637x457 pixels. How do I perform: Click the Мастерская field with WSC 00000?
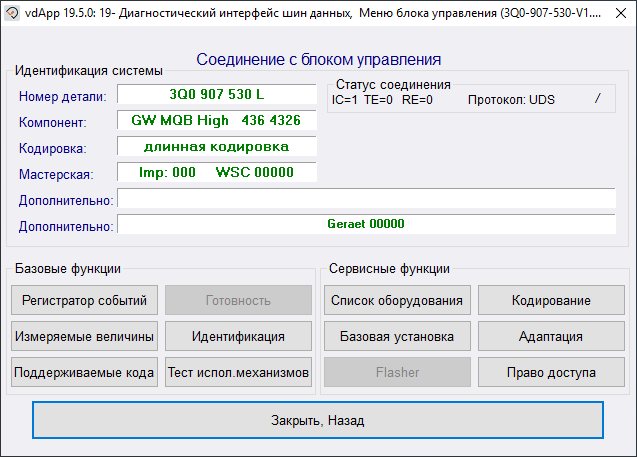[x=217, y=173]
